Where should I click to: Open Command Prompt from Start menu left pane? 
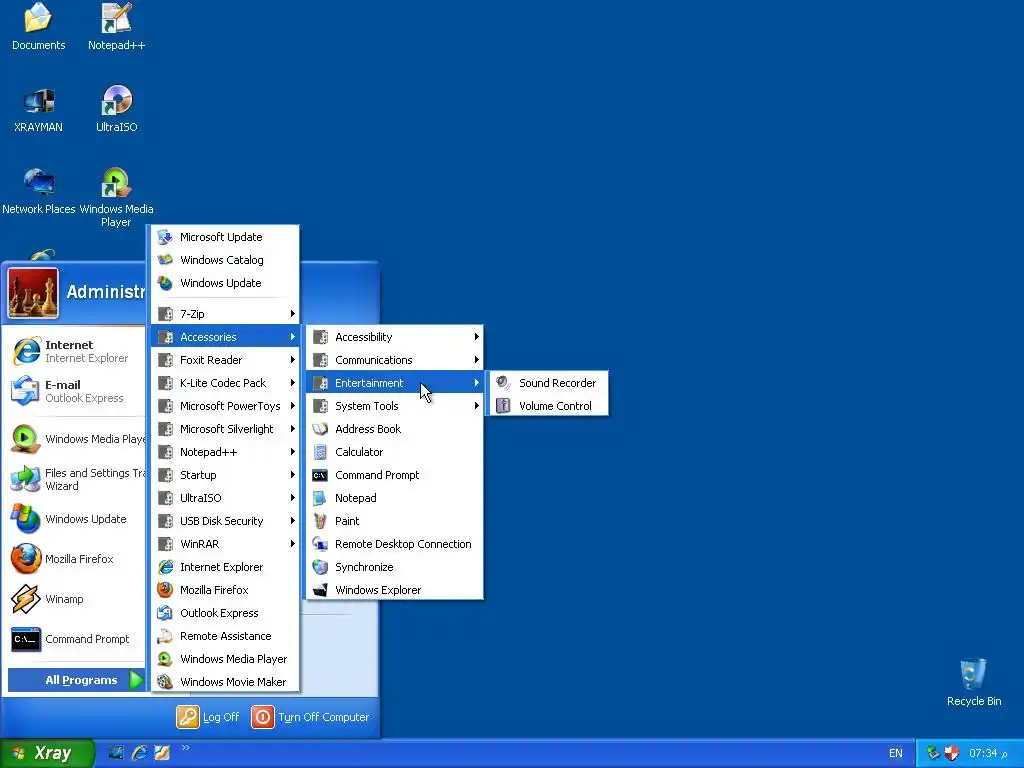point(76,639)
